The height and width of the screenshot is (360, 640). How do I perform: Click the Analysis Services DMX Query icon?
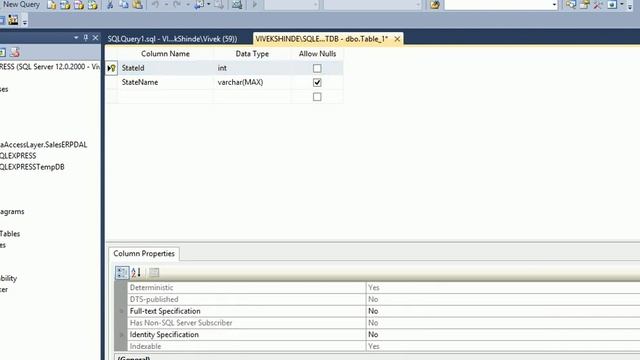point(79,5)
